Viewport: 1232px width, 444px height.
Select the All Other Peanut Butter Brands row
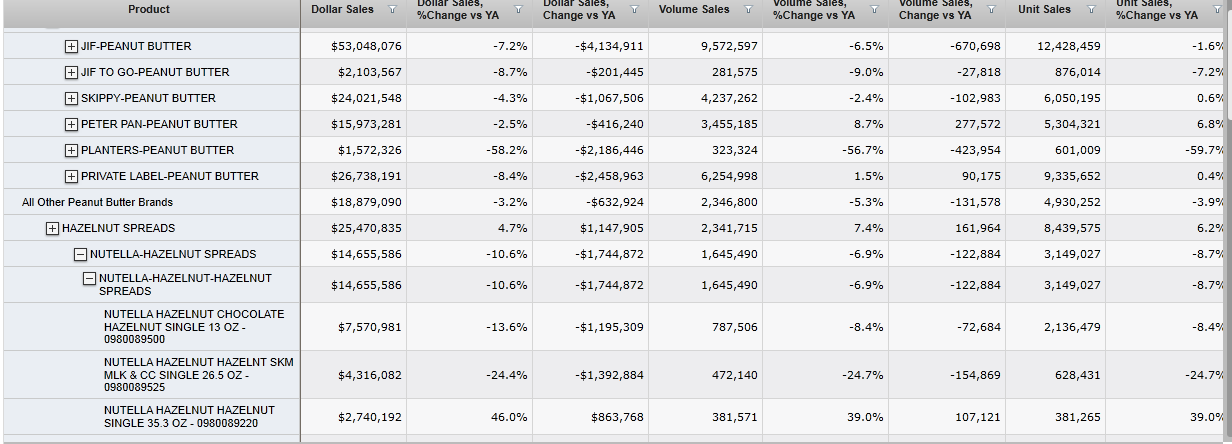97,202
